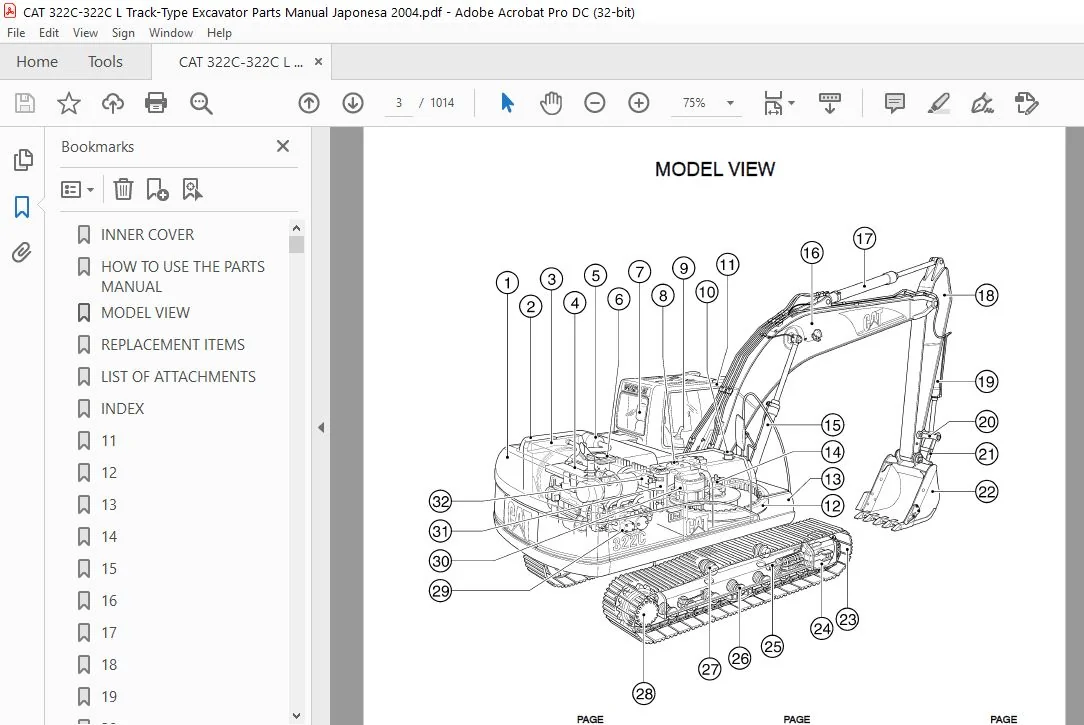
Task: Open the Help menu
Action: [219, 32]
